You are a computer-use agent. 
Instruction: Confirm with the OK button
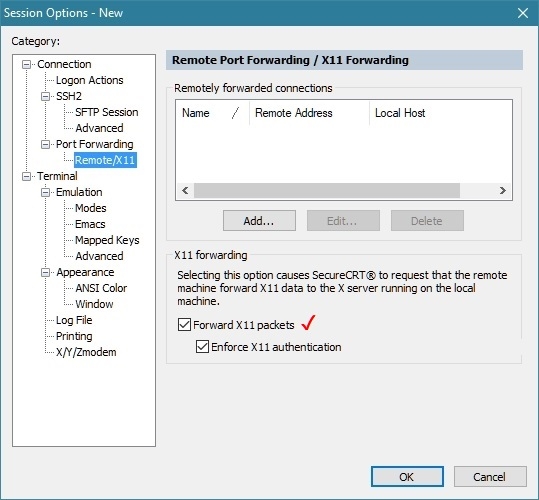407,477
